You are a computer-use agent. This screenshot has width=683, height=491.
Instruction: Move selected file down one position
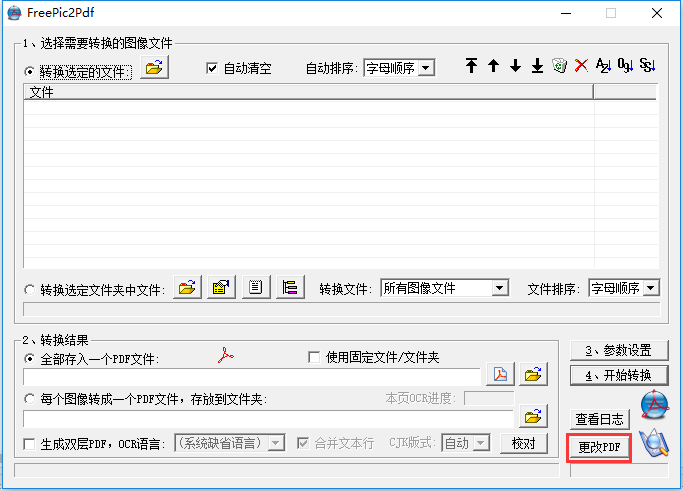(515, 66)
